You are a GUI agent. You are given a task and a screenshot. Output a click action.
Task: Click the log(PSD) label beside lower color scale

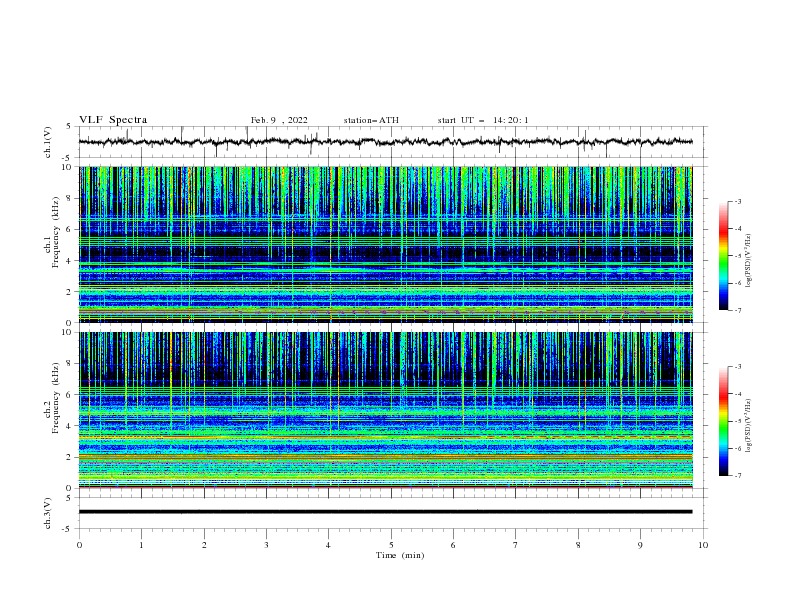point(748,426)
